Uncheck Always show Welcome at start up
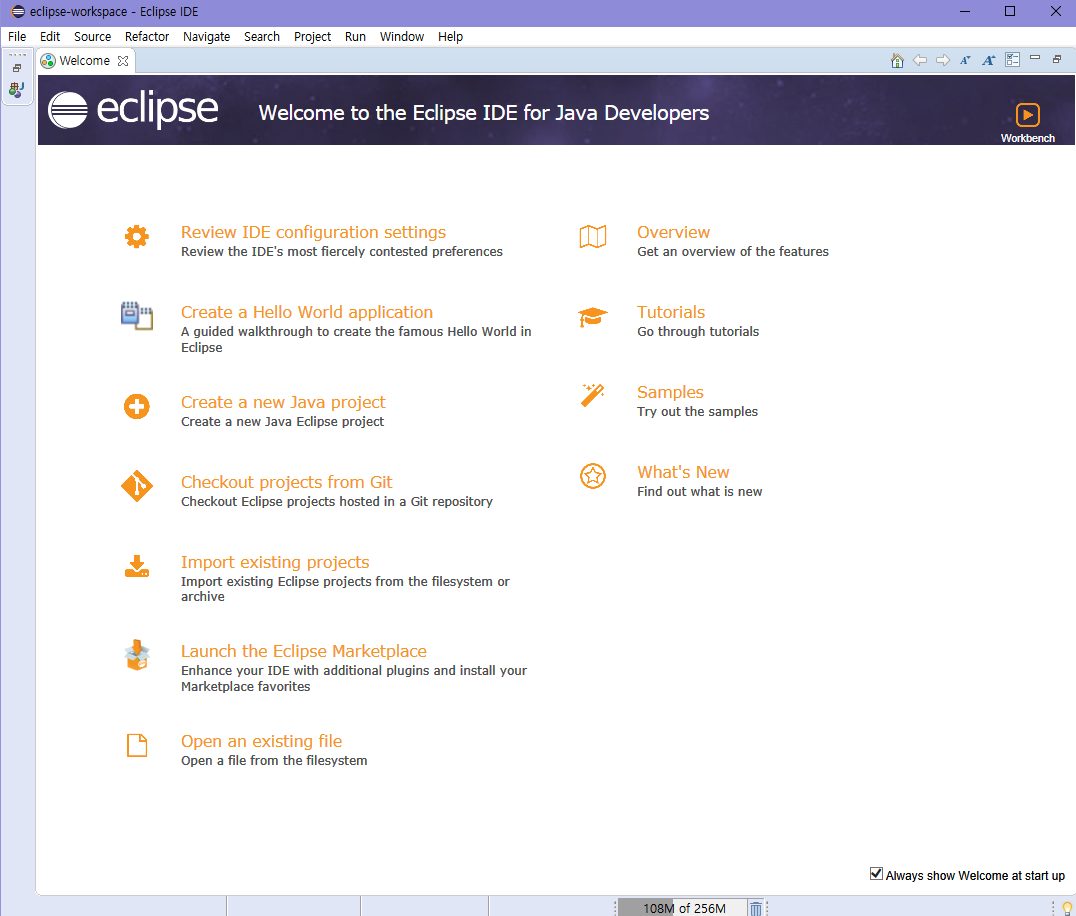 click(876, 873)
